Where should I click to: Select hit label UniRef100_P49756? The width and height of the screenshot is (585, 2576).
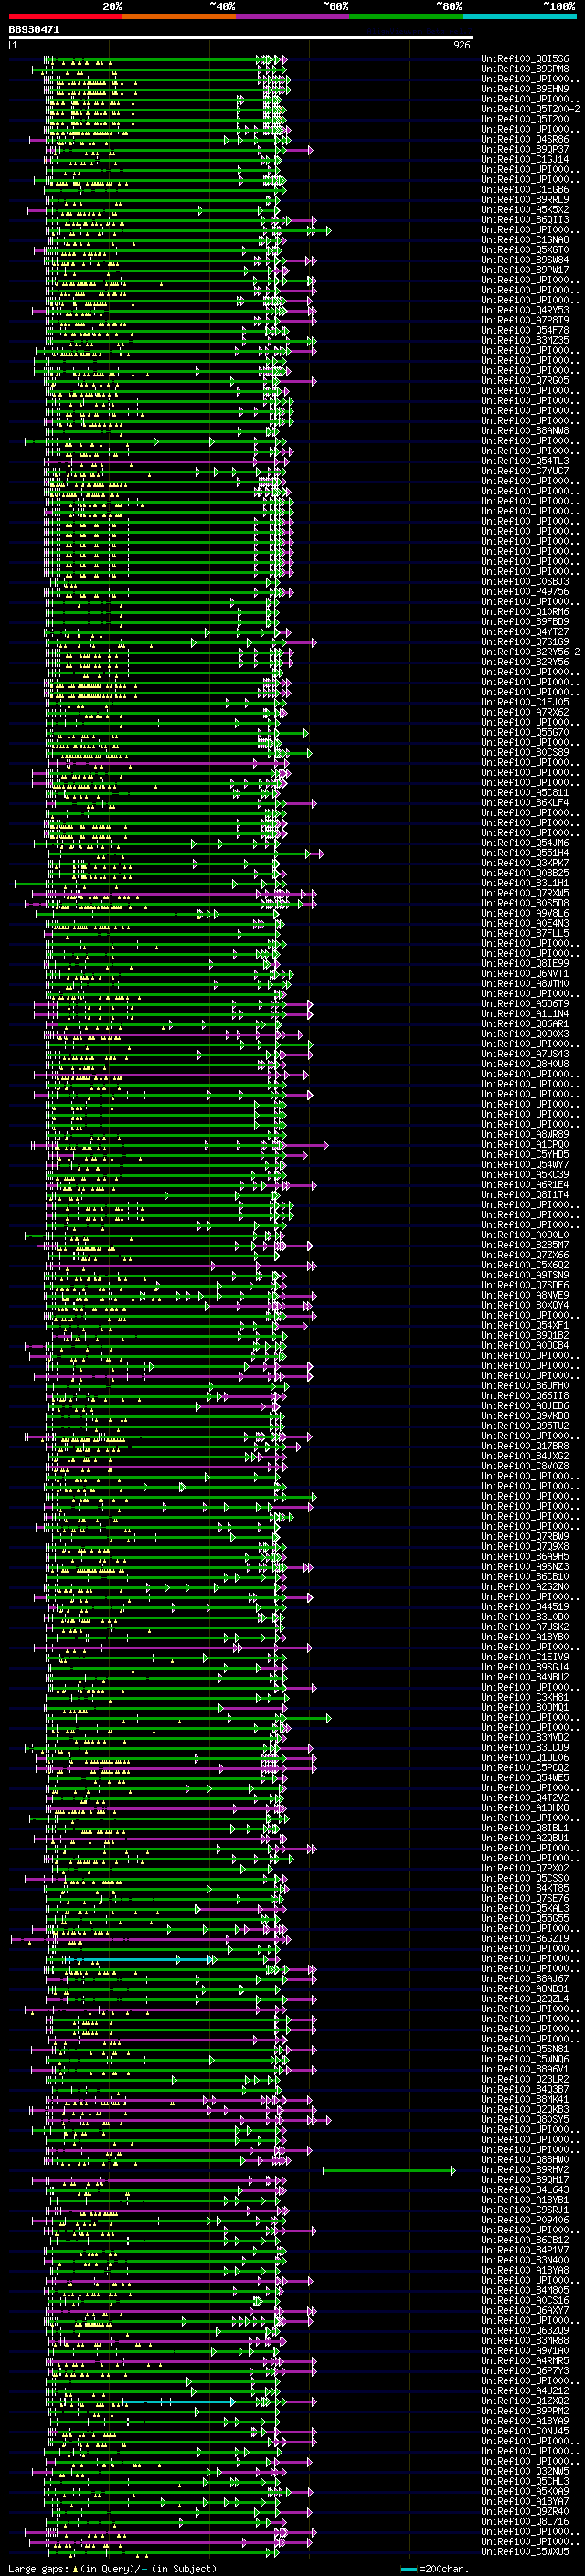(525, 592)
